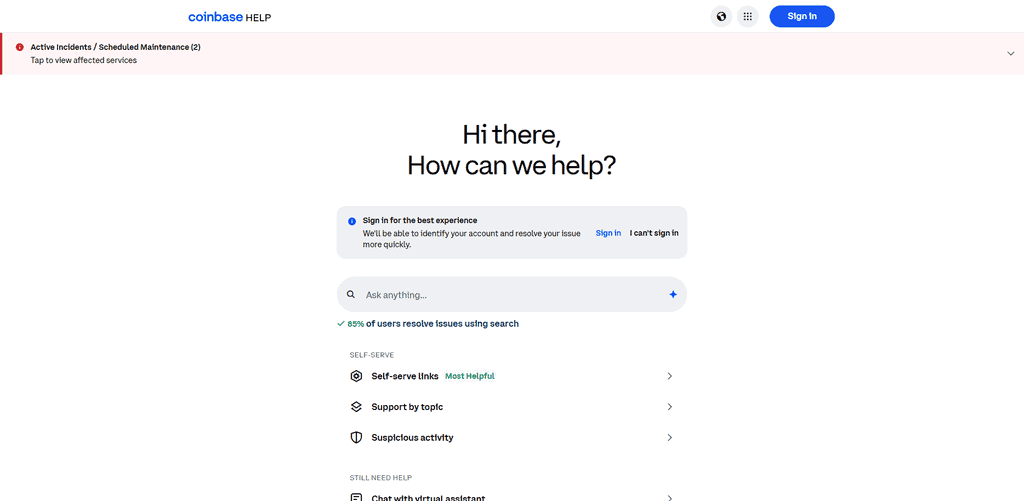Click the green checkmark icon

pos(341,323)
